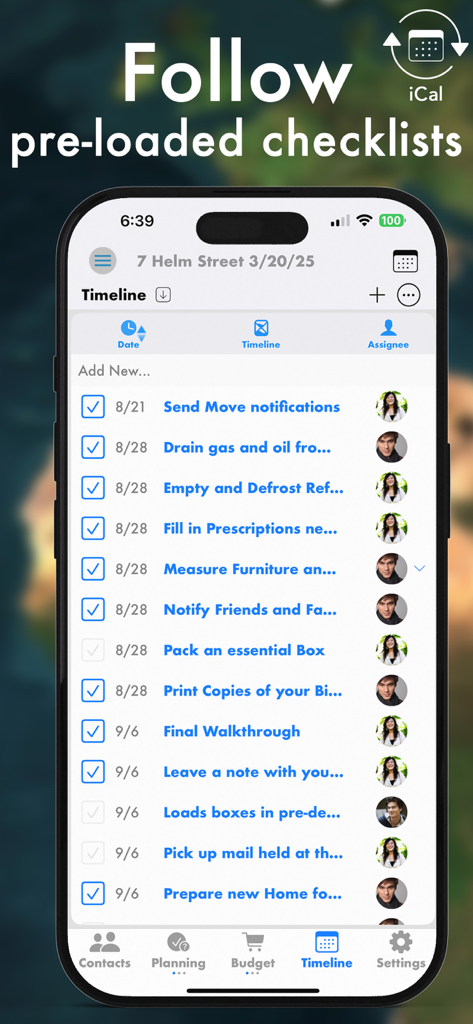Open the Final Walkthrough task
This screenshot has width=473, height=1024.
(232, 731)
